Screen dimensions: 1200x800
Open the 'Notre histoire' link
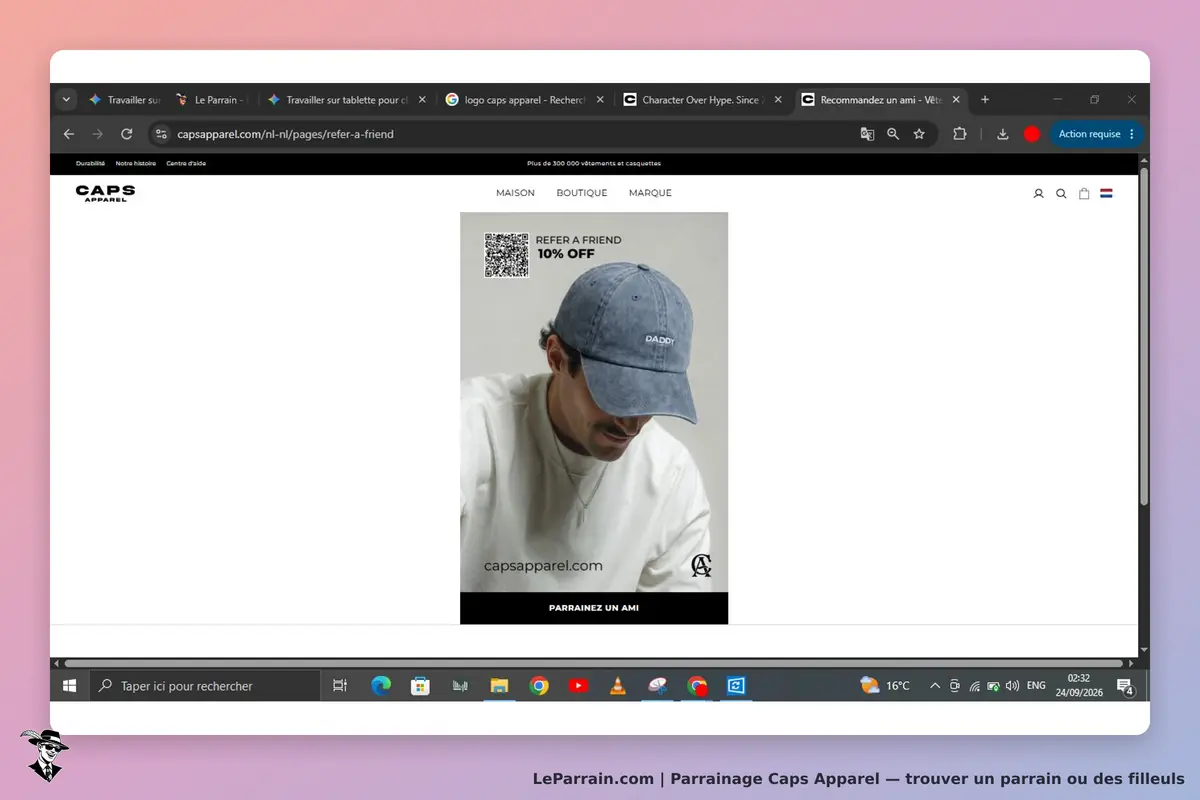[135, 163]
